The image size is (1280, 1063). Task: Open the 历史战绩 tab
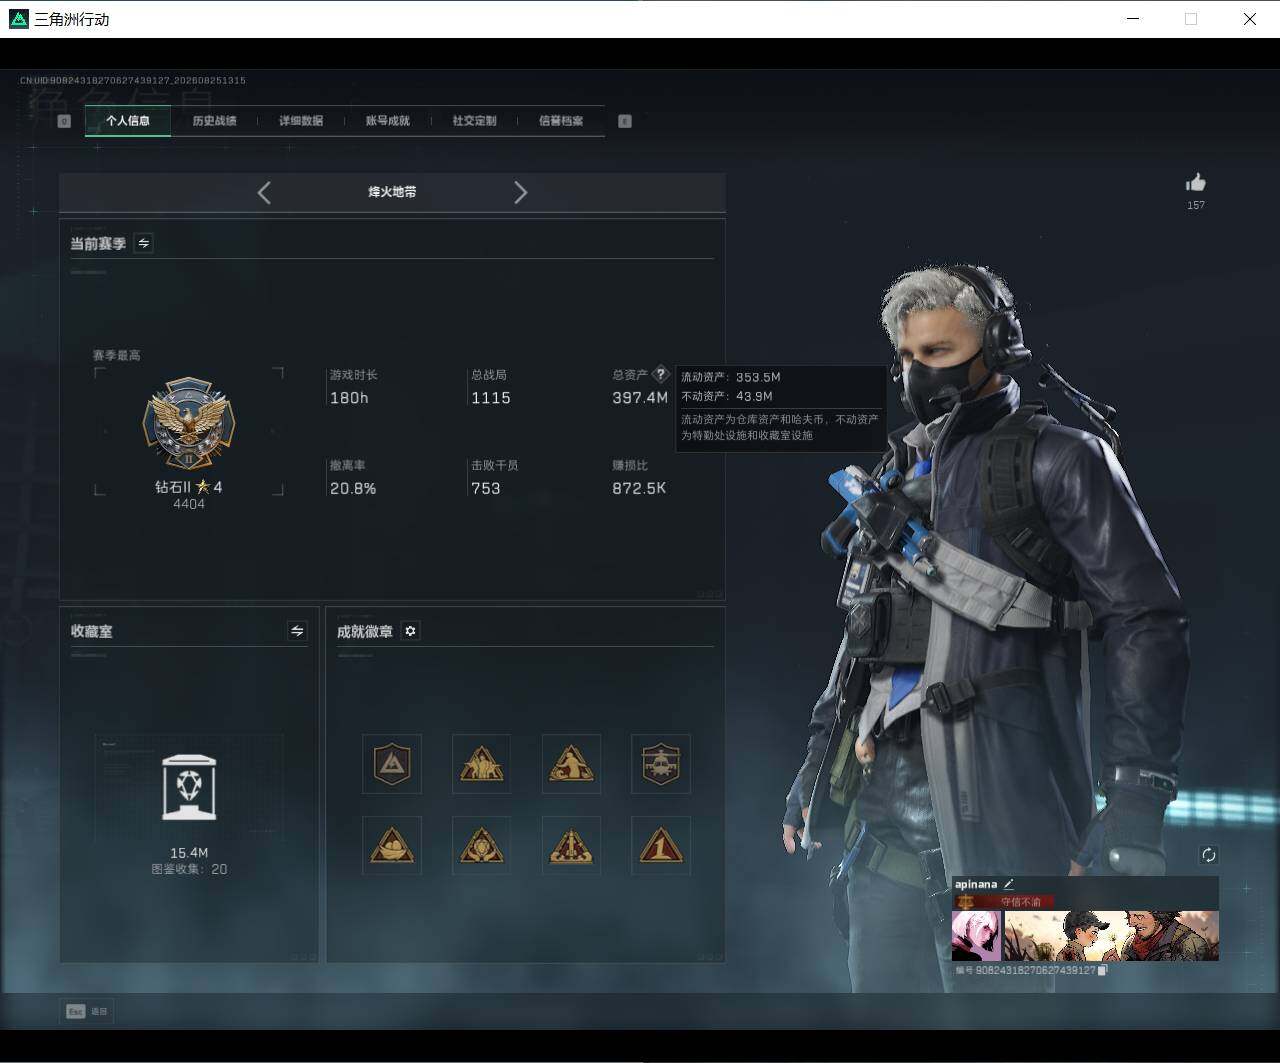point(214,121)
